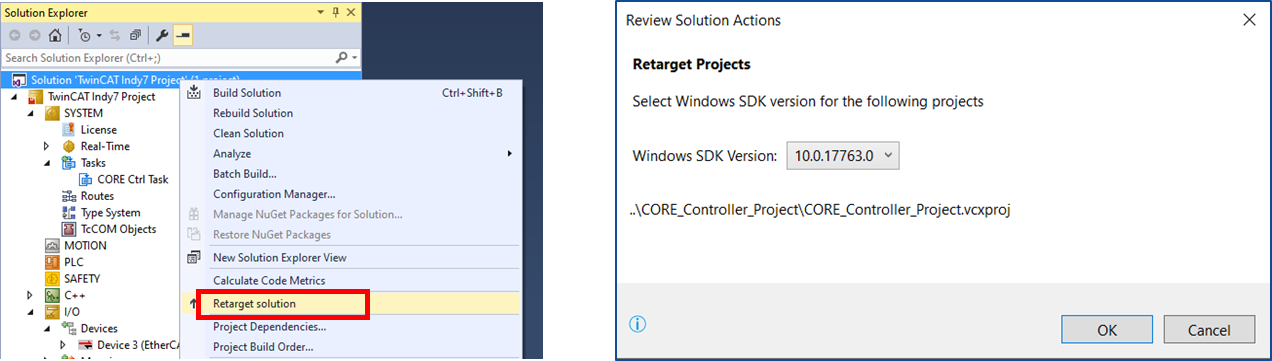This screenshot has height=361, width=1272.
Task: Click the TcCOM Objects item icon
Action: [69, 229]
